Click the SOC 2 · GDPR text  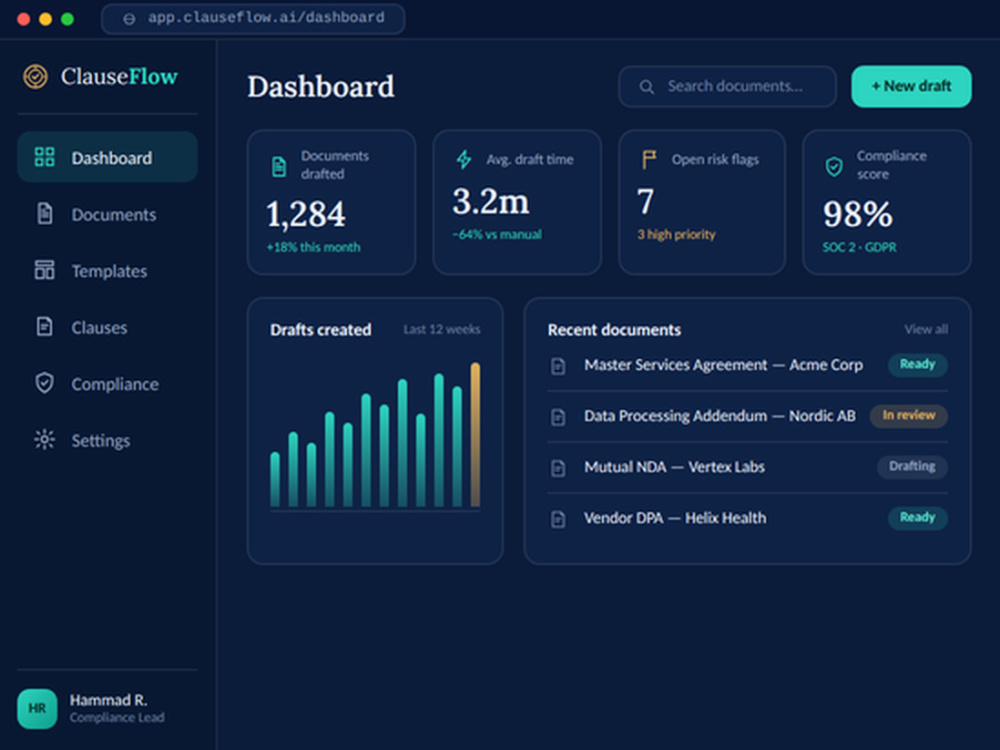tap(859, 247)
